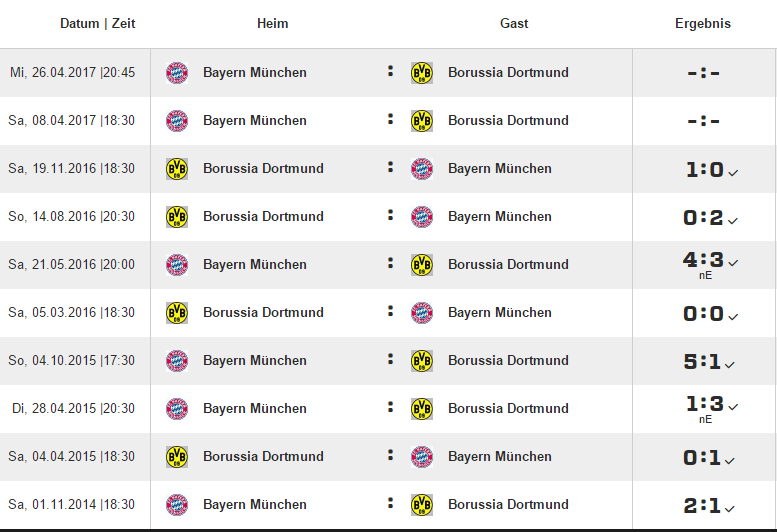Expand the 2:1 result chevron
Image resolution: width=777 pixels, height=532 pixels.
(729, 508)
